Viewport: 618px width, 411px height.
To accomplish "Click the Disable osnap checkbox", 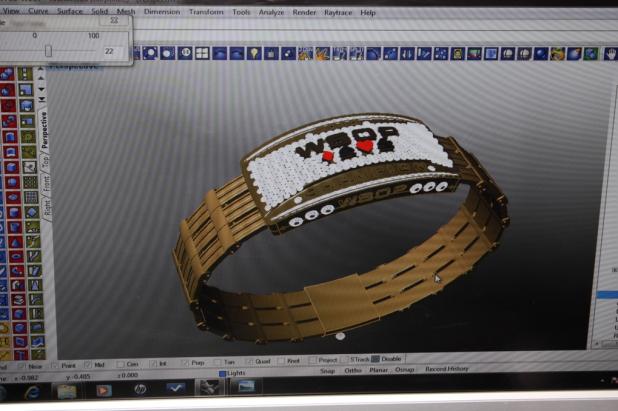I will click(x=376, y=359).
